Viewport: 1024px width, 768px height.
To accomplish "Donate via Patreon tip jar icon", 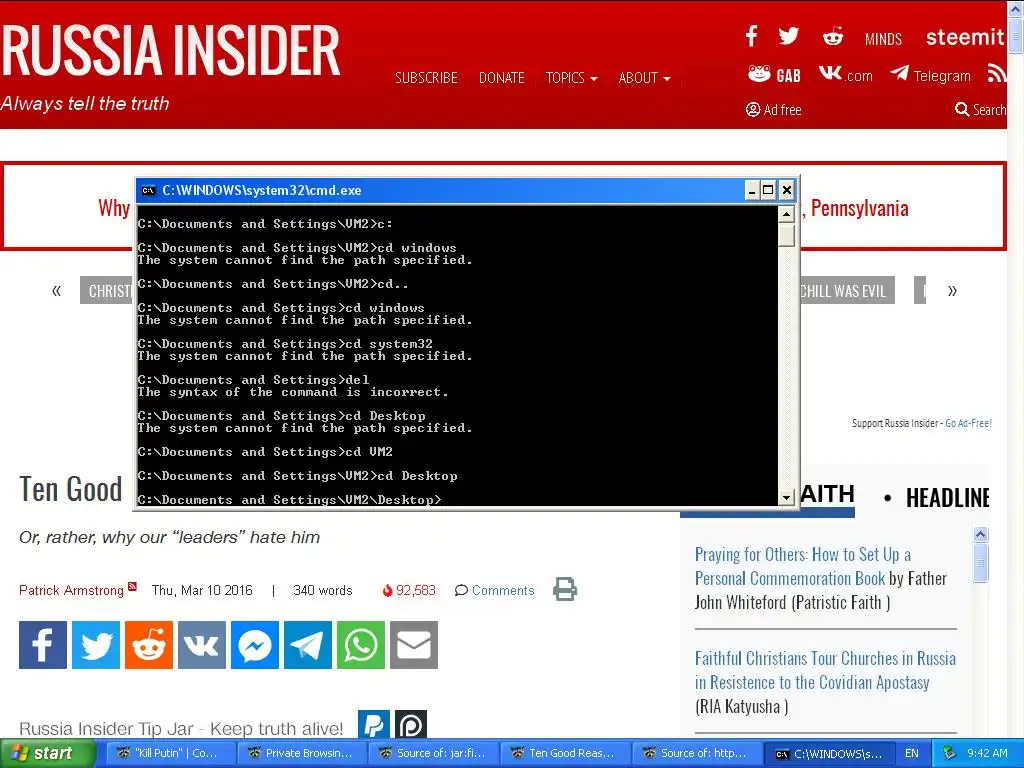I will click(411, 725).
